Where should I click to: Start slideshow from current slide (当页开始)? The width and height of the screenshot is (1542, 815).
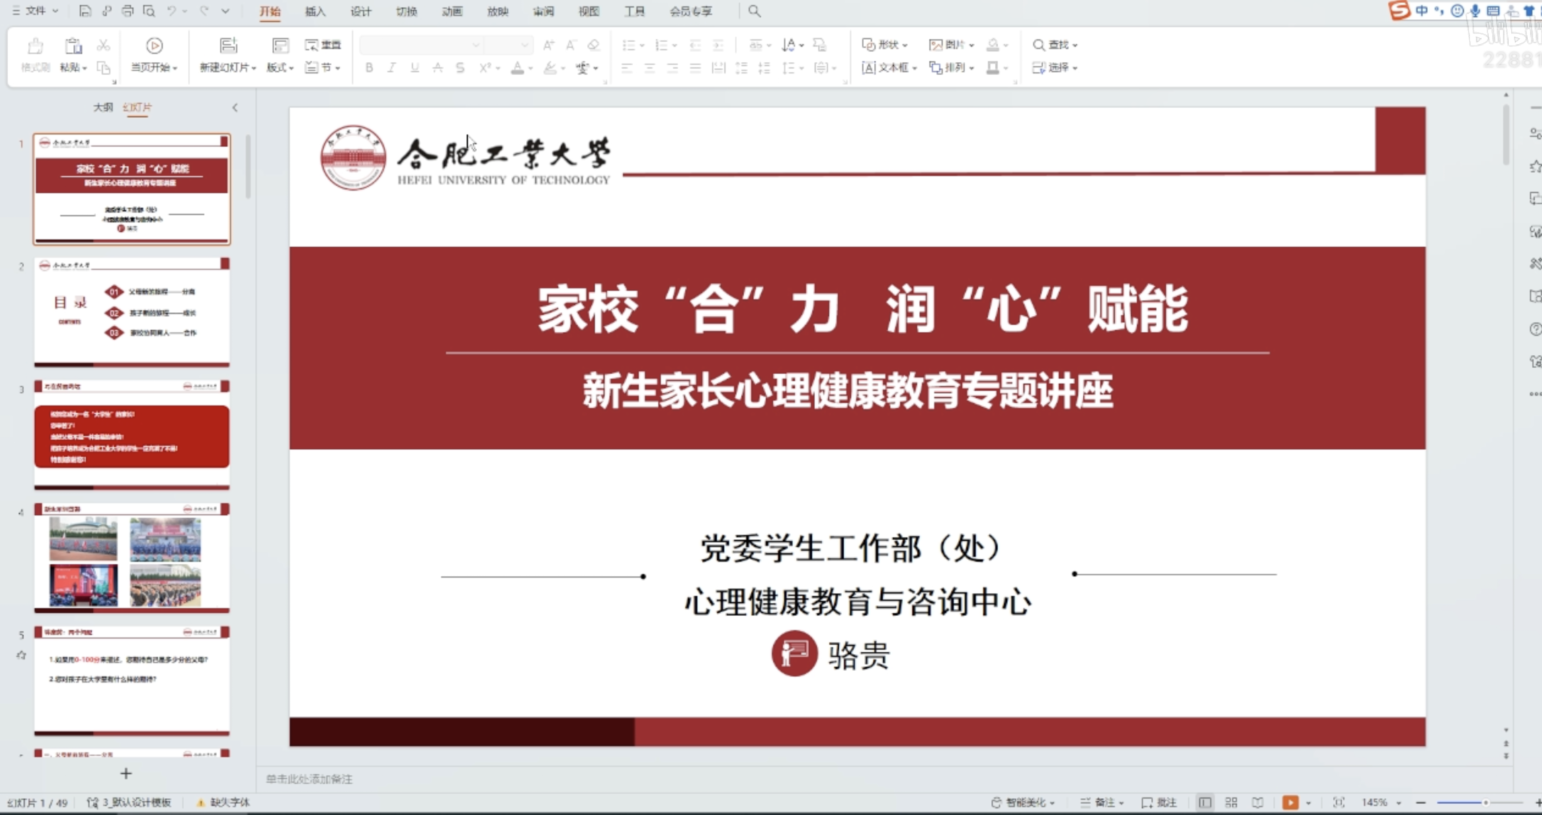(154, 55)
